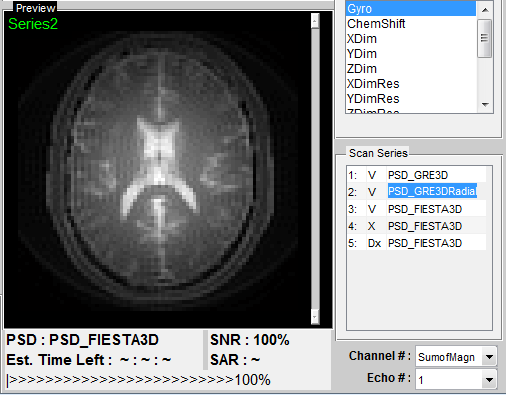Select Gyro in the parameter list
Image resolution: width=506 pixels, height=395 pixels.
[x=411, y=9]
